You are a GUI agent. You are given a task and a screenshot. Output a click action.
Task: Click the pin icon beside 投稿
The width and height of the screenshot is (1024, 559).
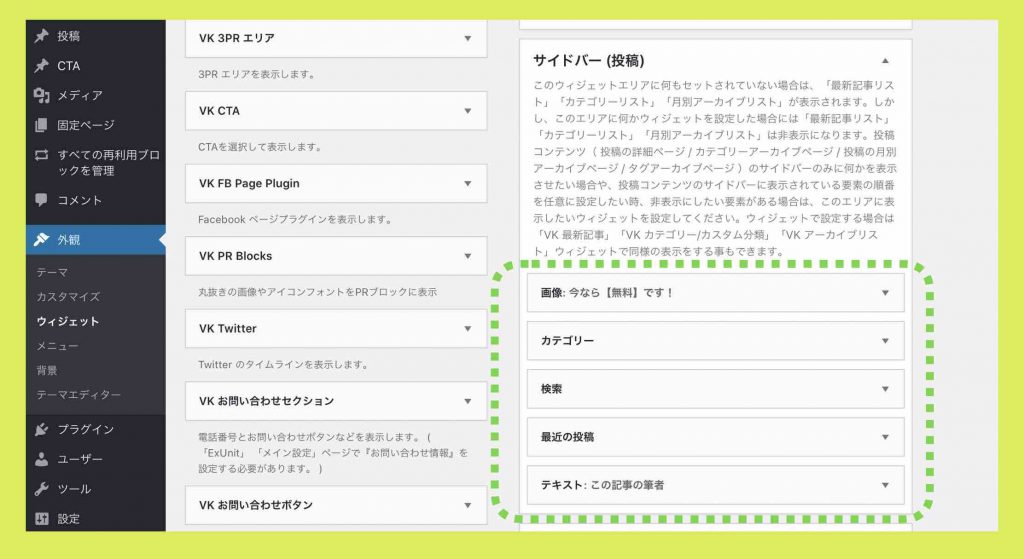(42, 36)
